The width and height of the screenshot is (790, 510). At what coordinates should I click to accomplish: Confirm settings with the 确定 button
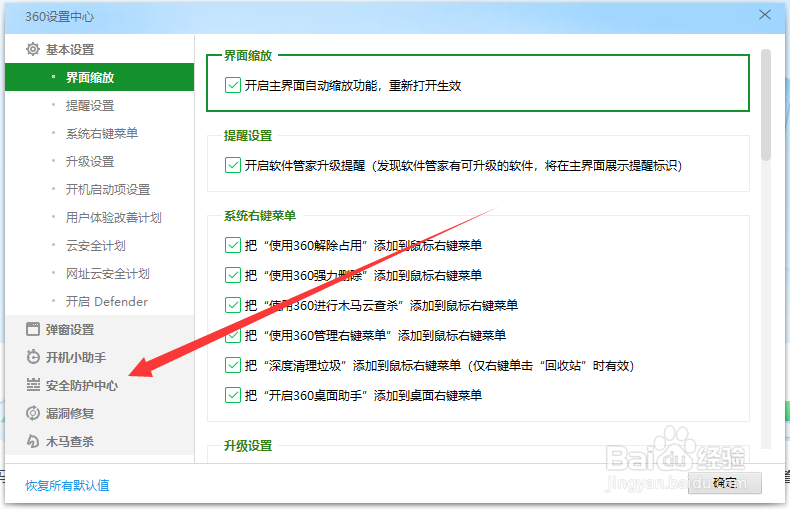[x=725, y=483]
